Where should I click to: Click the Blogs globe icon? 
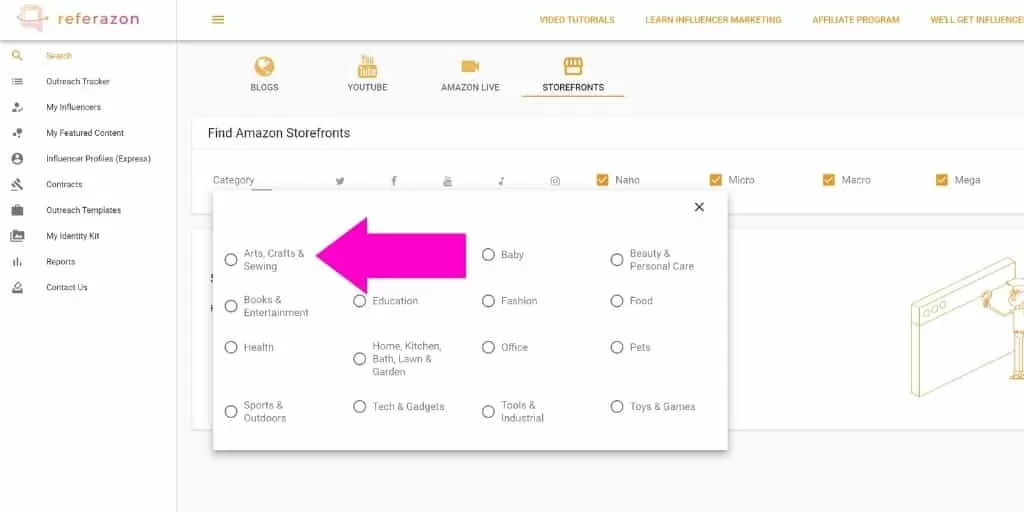[264, 67]
